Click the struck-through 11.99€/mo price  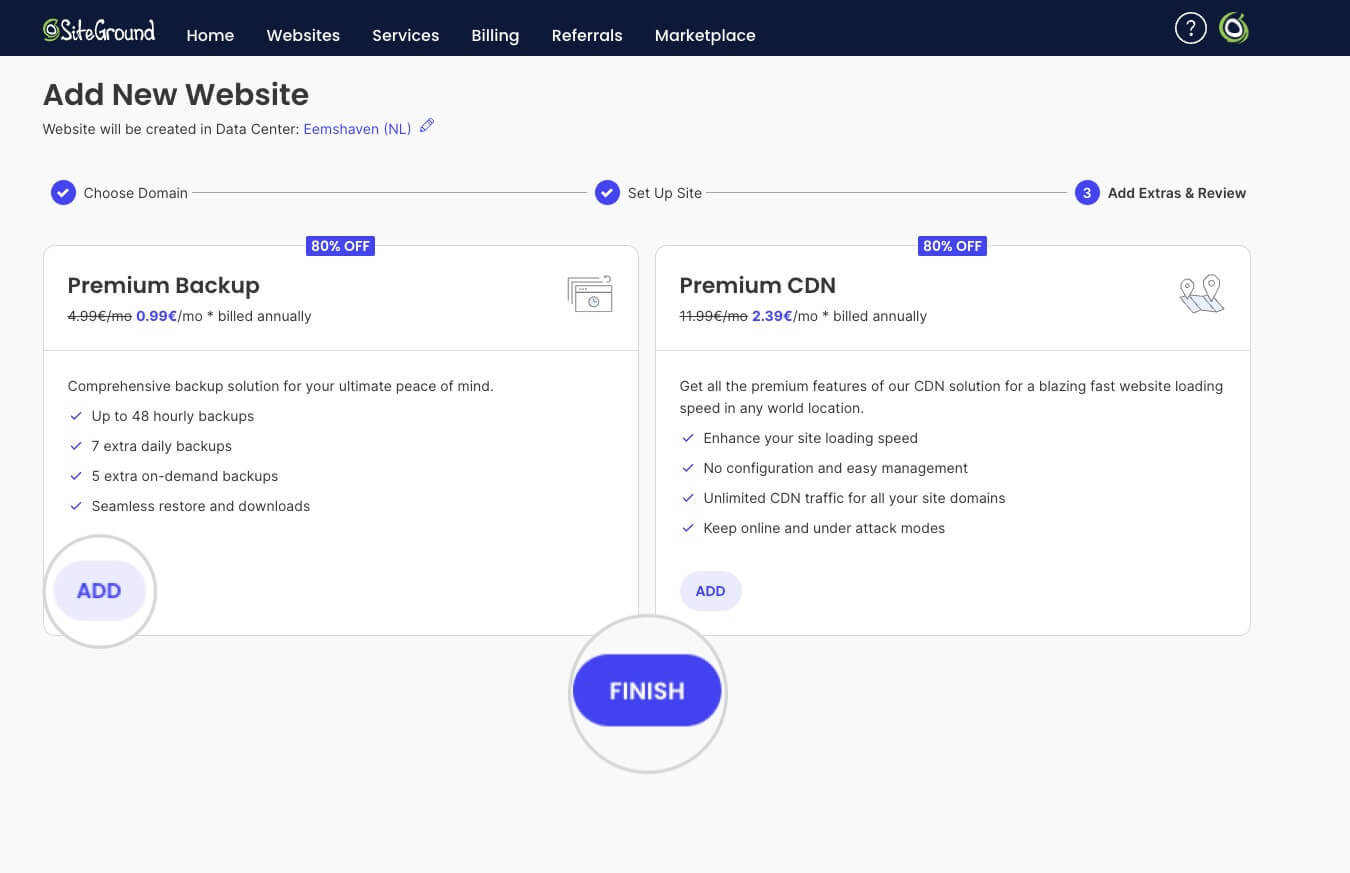click(713, 316)
